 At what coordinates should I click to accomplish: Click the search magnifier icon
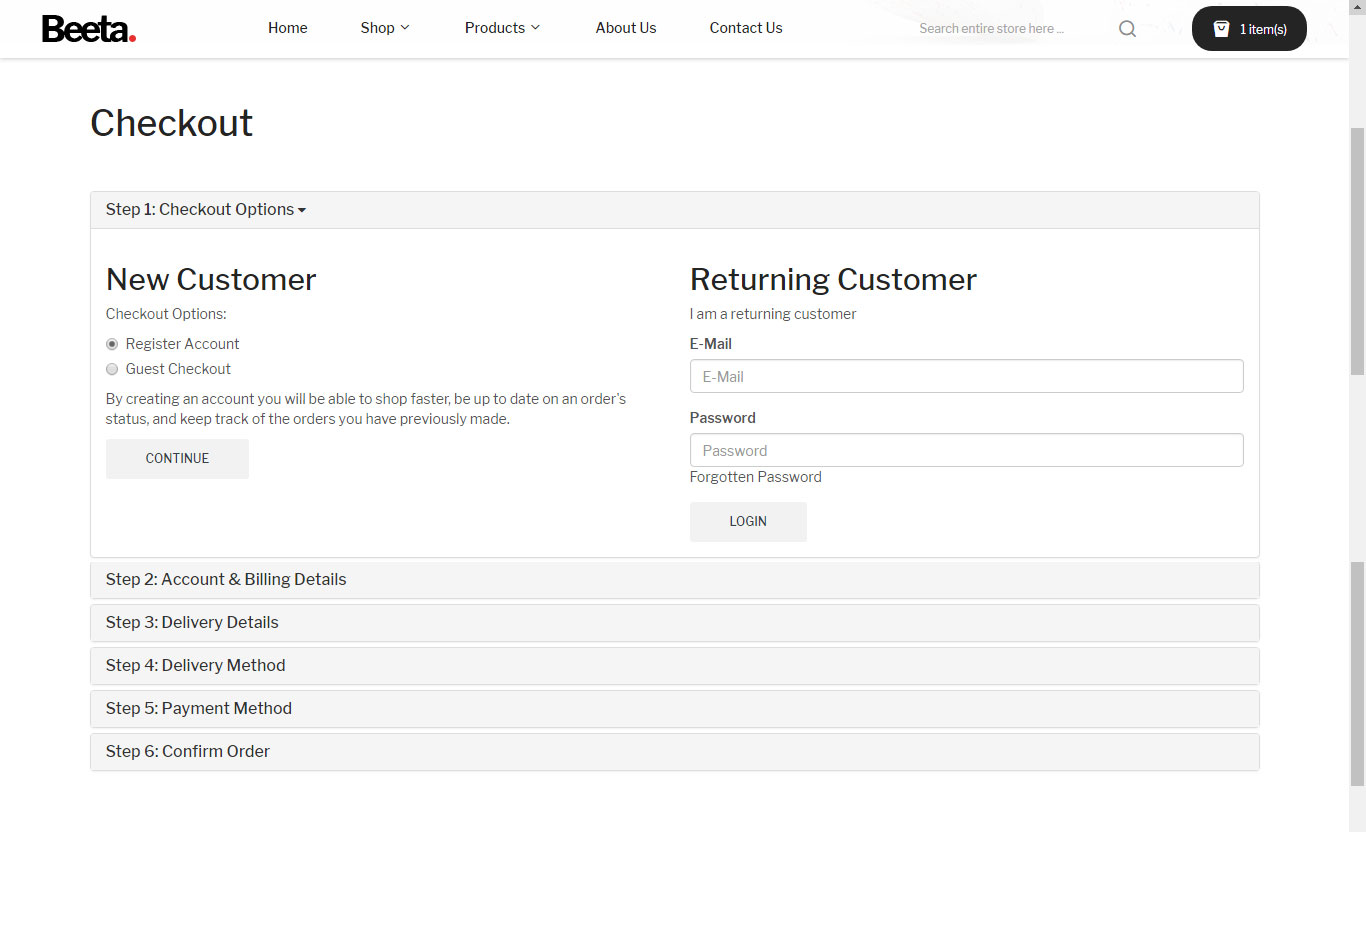coord(1127,29)
